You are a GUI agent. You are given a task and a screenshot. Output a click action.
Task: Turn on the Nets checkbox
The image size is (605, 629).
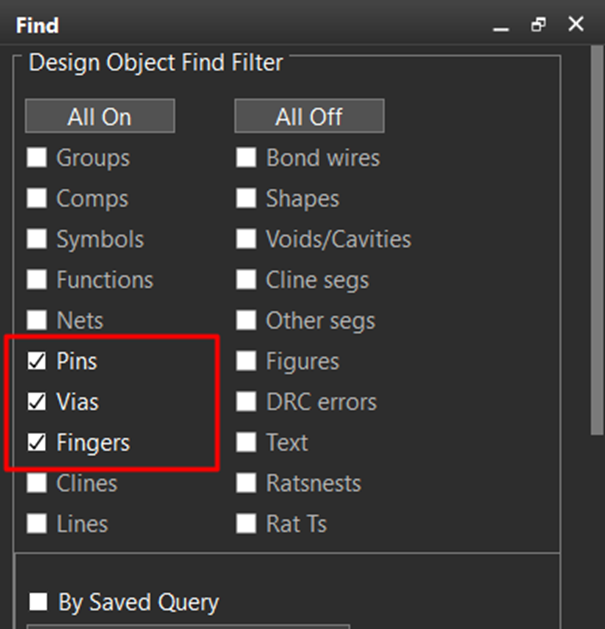click(37, 321)
